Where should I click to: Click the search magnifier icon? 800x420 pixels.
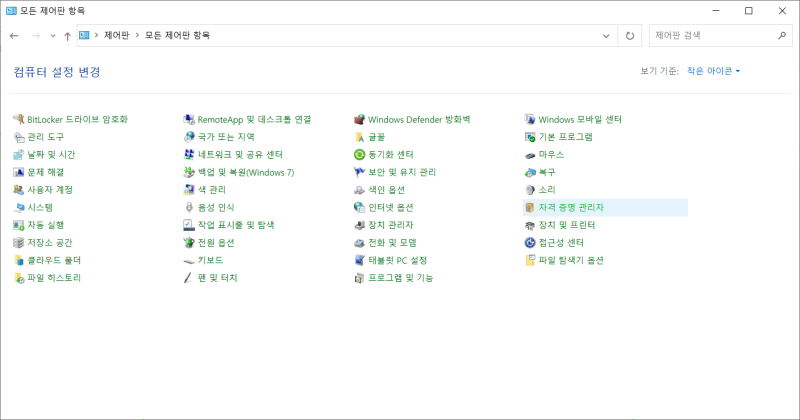click(782, 35)
